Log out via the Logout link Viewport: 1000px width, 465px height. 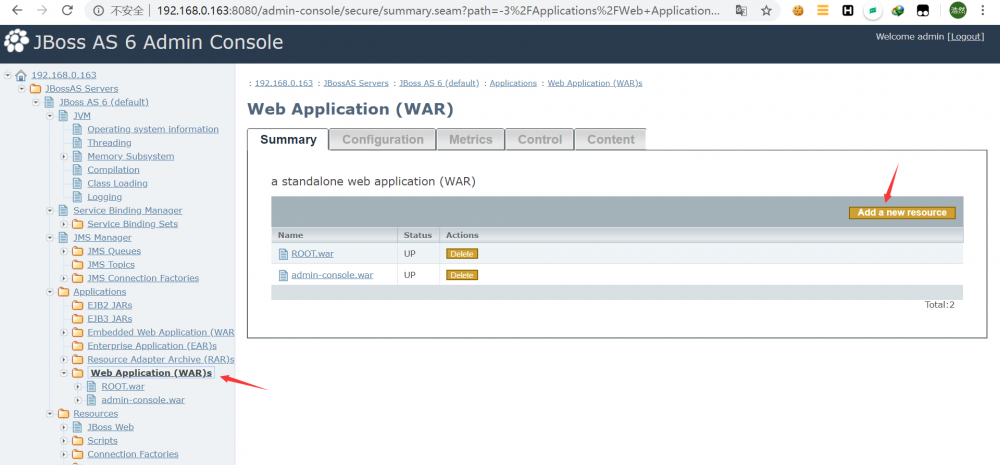pos(966,36)
